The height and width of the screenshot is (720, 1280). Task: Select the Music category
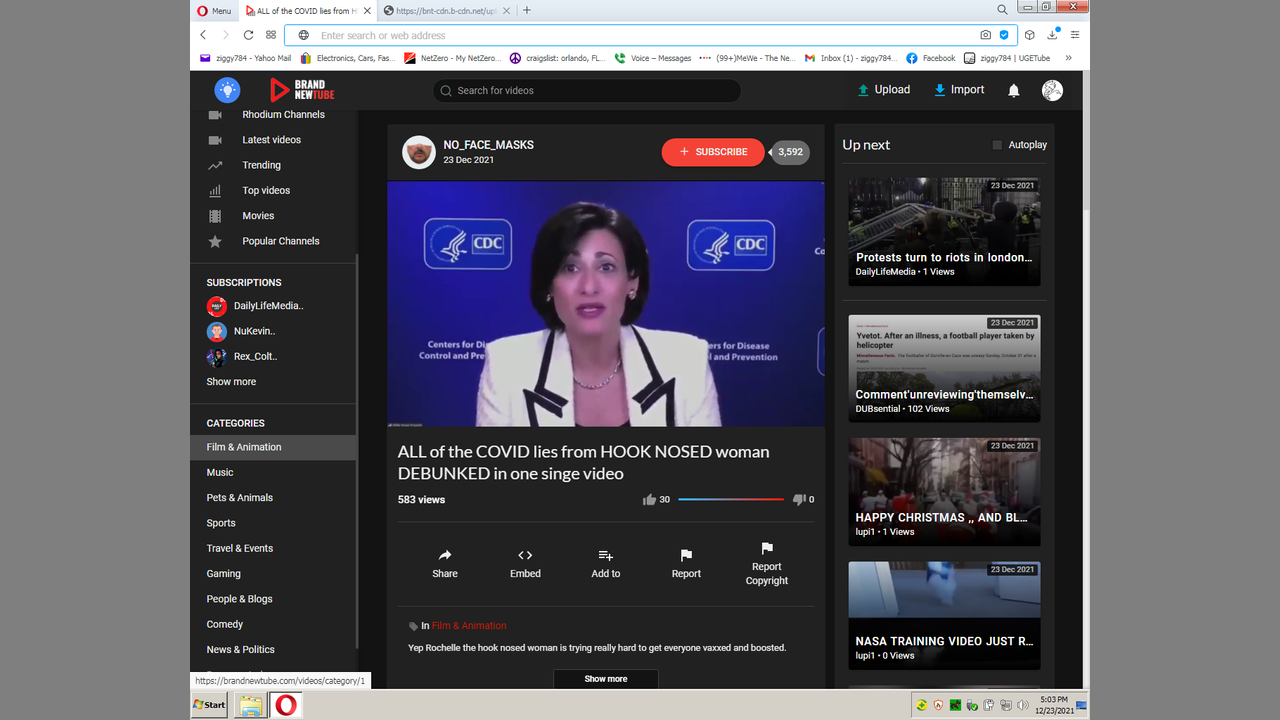(220, 472)
